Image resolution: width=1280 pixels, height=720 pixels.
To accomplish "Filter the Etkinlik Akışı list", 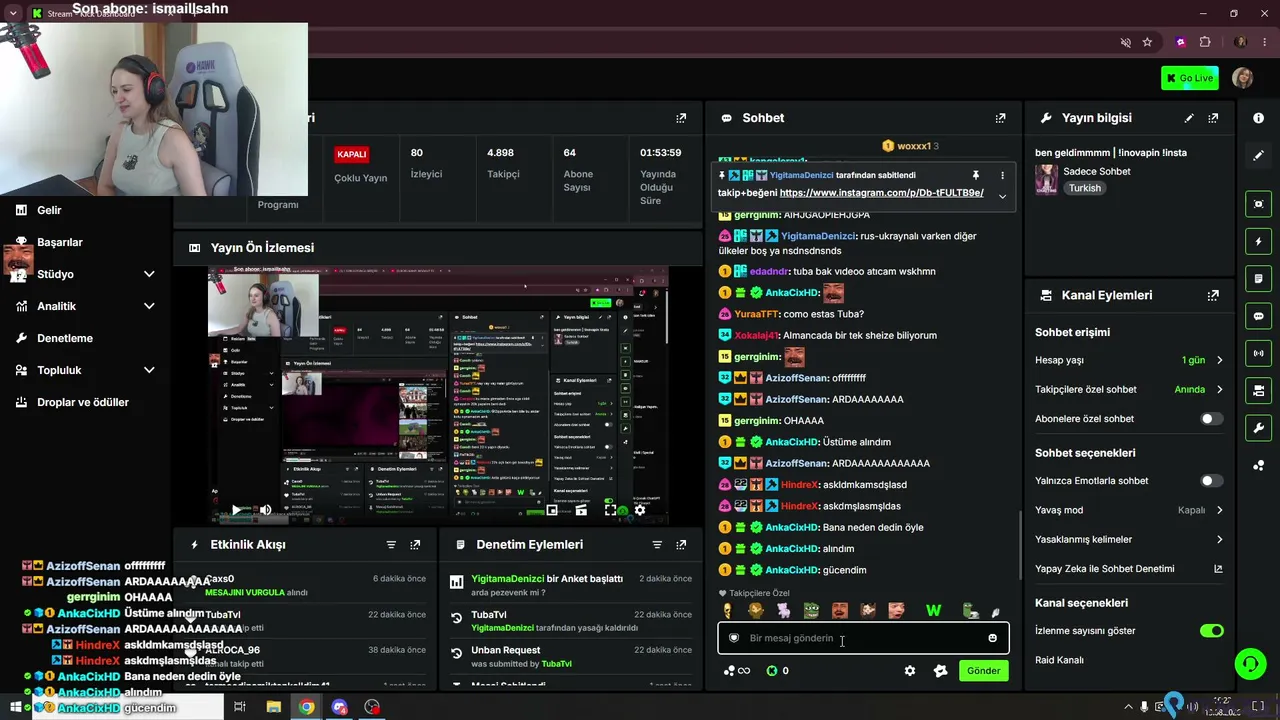I will (x=391, y=545).
